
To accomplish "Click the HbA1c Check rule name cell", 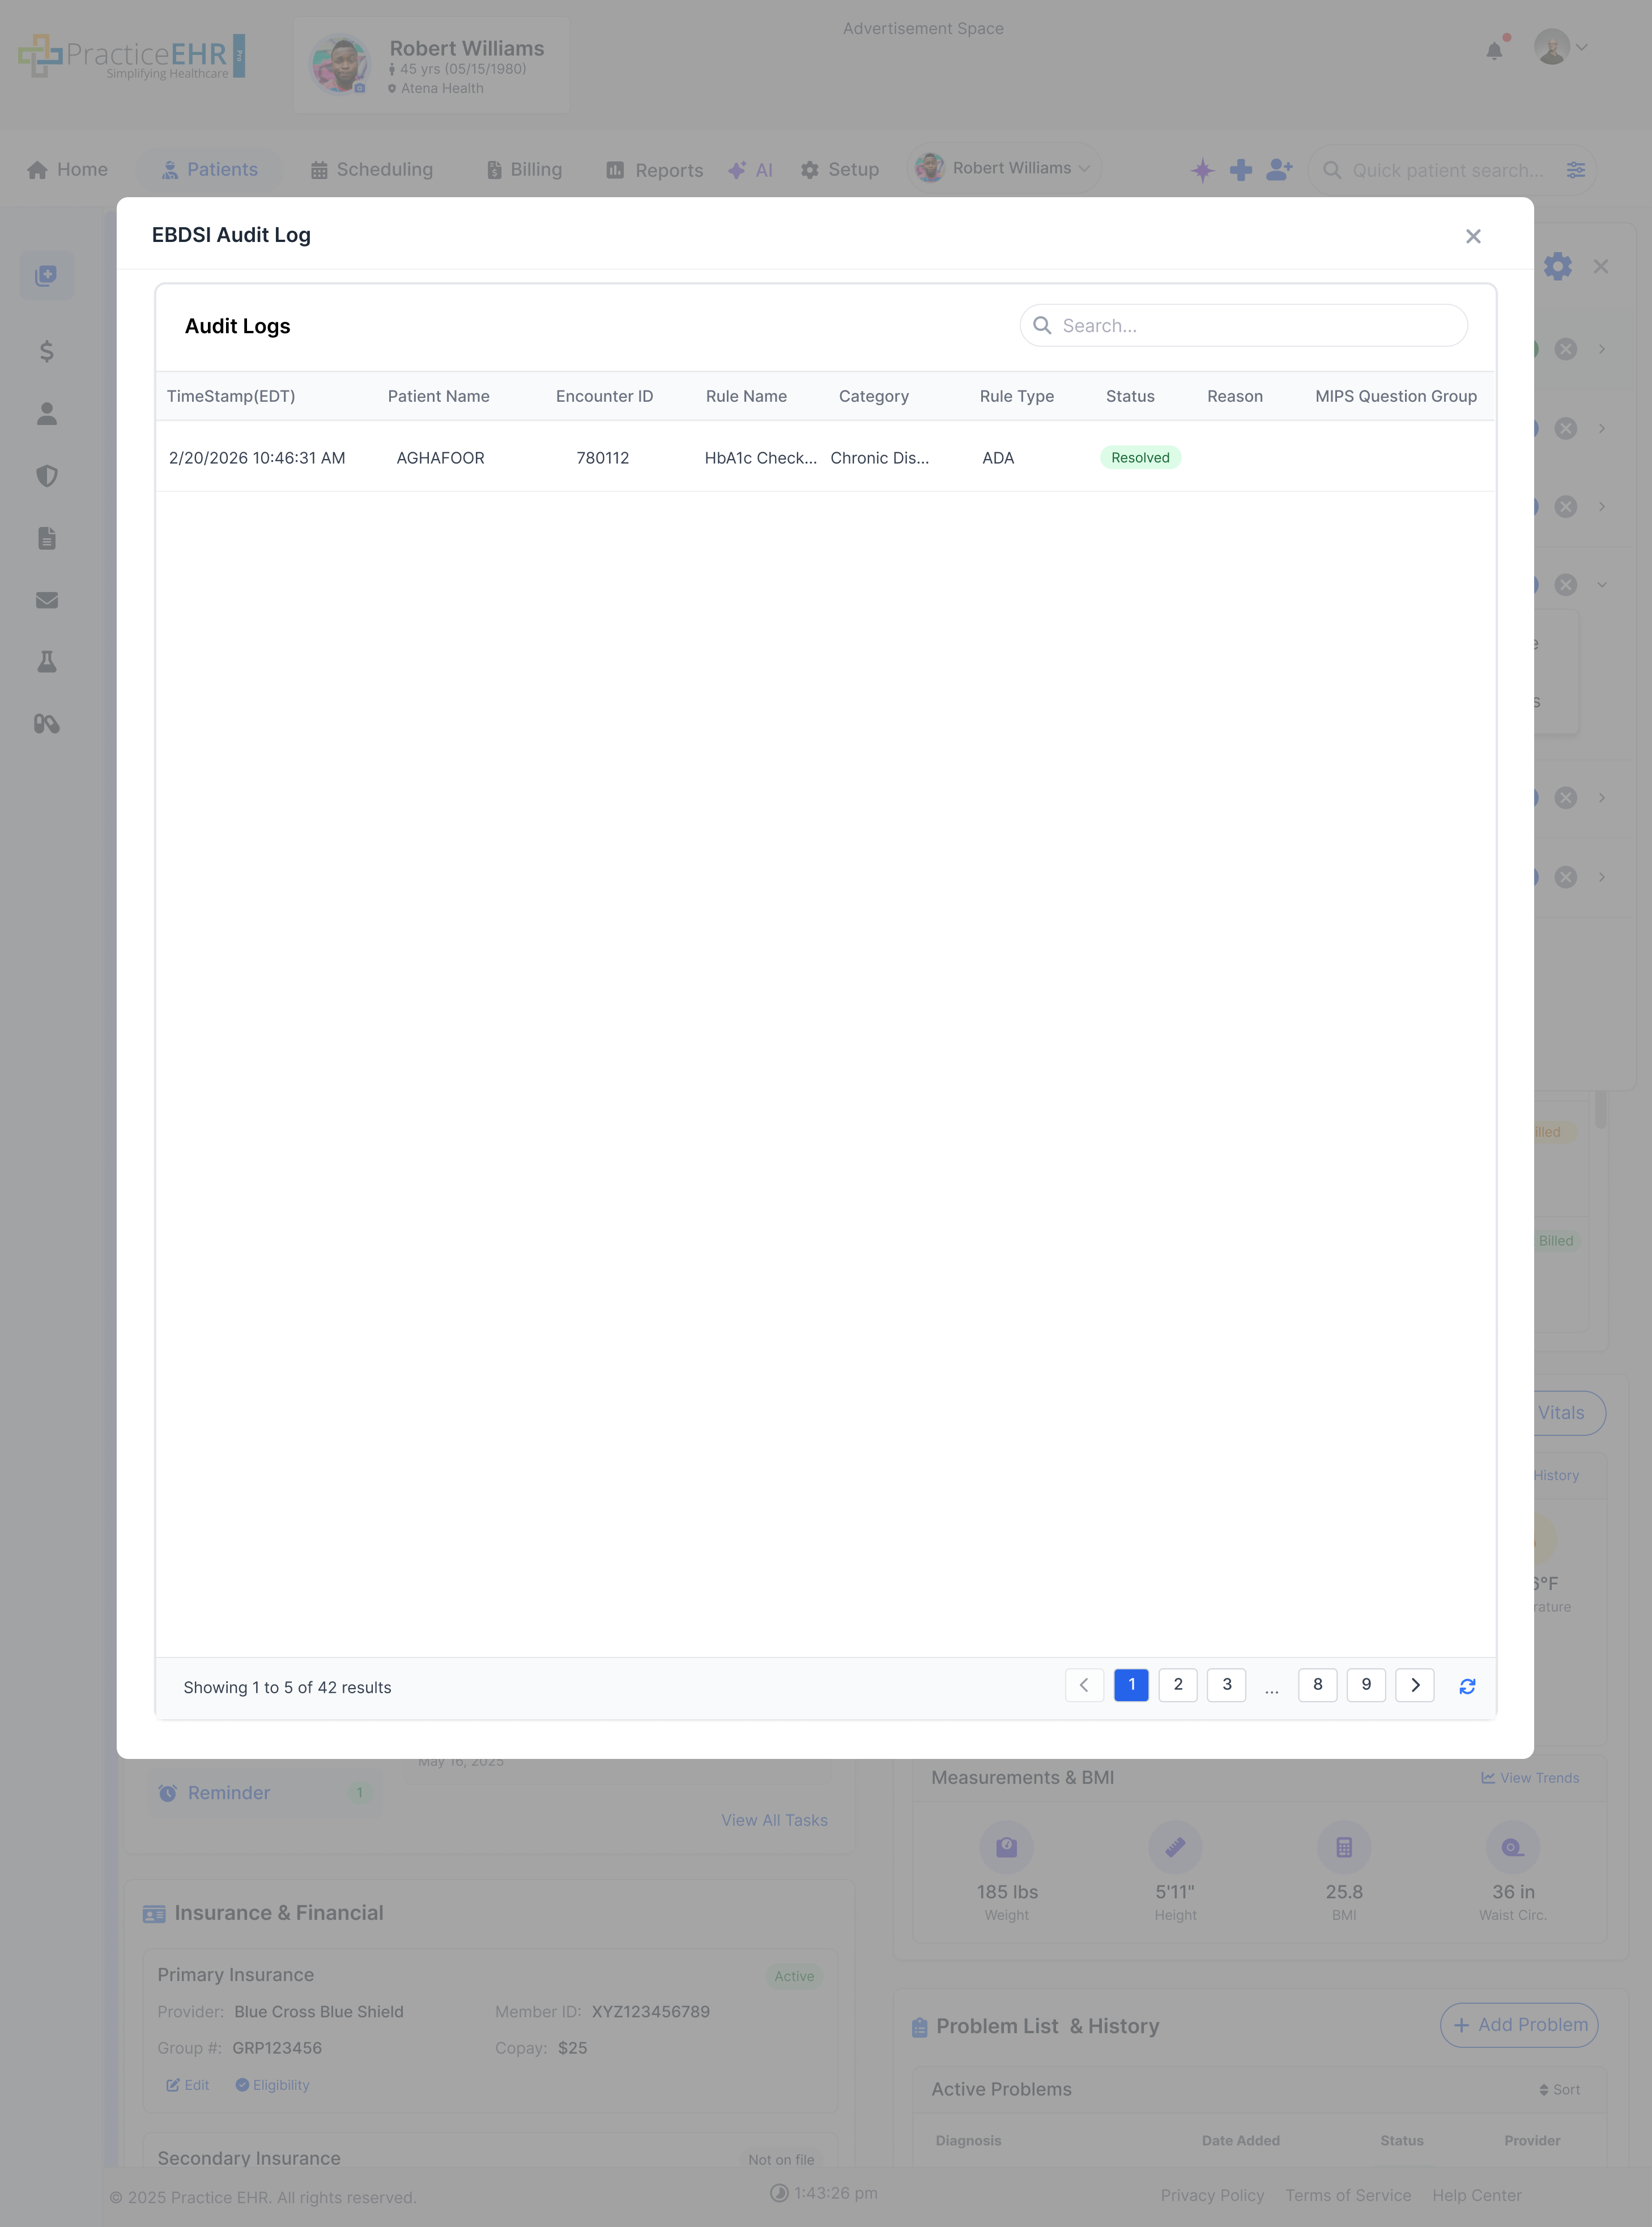I will coord(760,458).
